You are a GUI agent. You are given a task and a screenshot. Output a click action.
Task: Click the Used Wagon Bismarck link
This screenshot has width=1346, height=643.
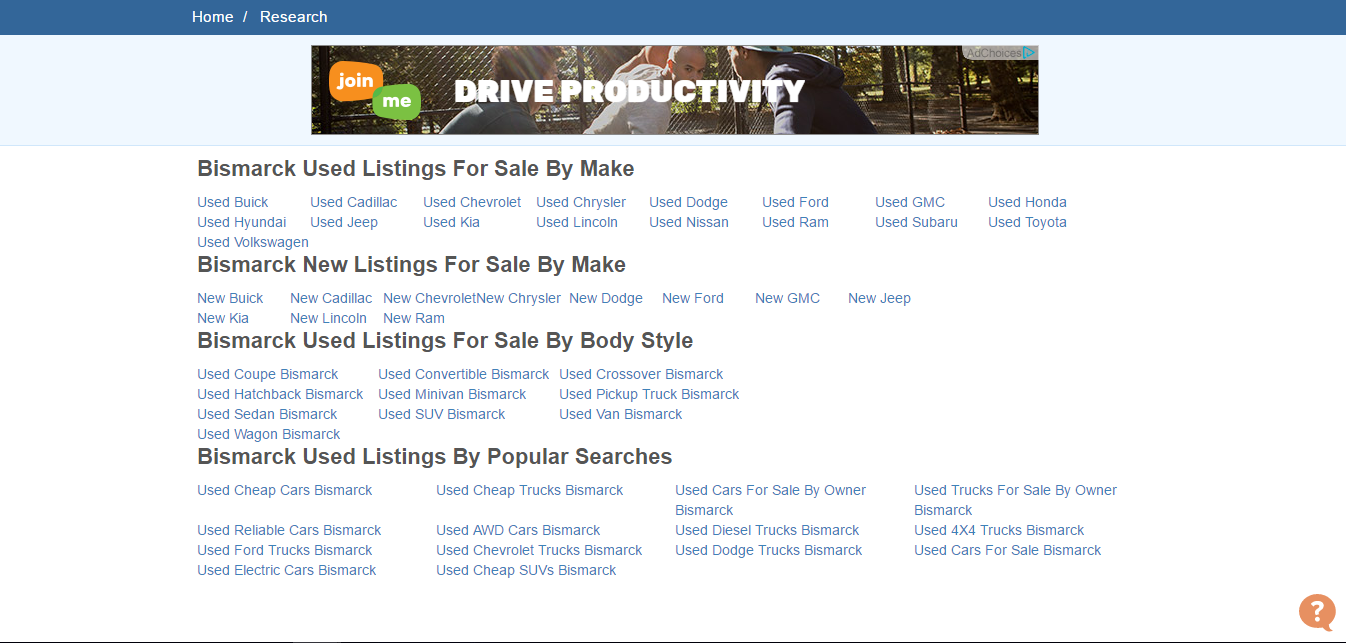pyautogui.click(x=268, y=434)
